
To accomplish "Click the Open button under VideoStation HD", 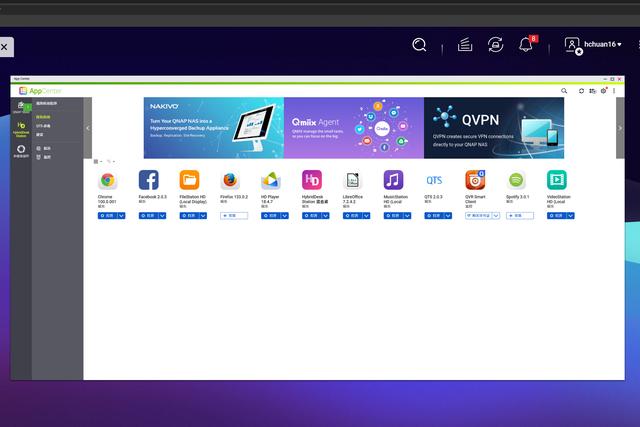I will (x=557, y=216).
